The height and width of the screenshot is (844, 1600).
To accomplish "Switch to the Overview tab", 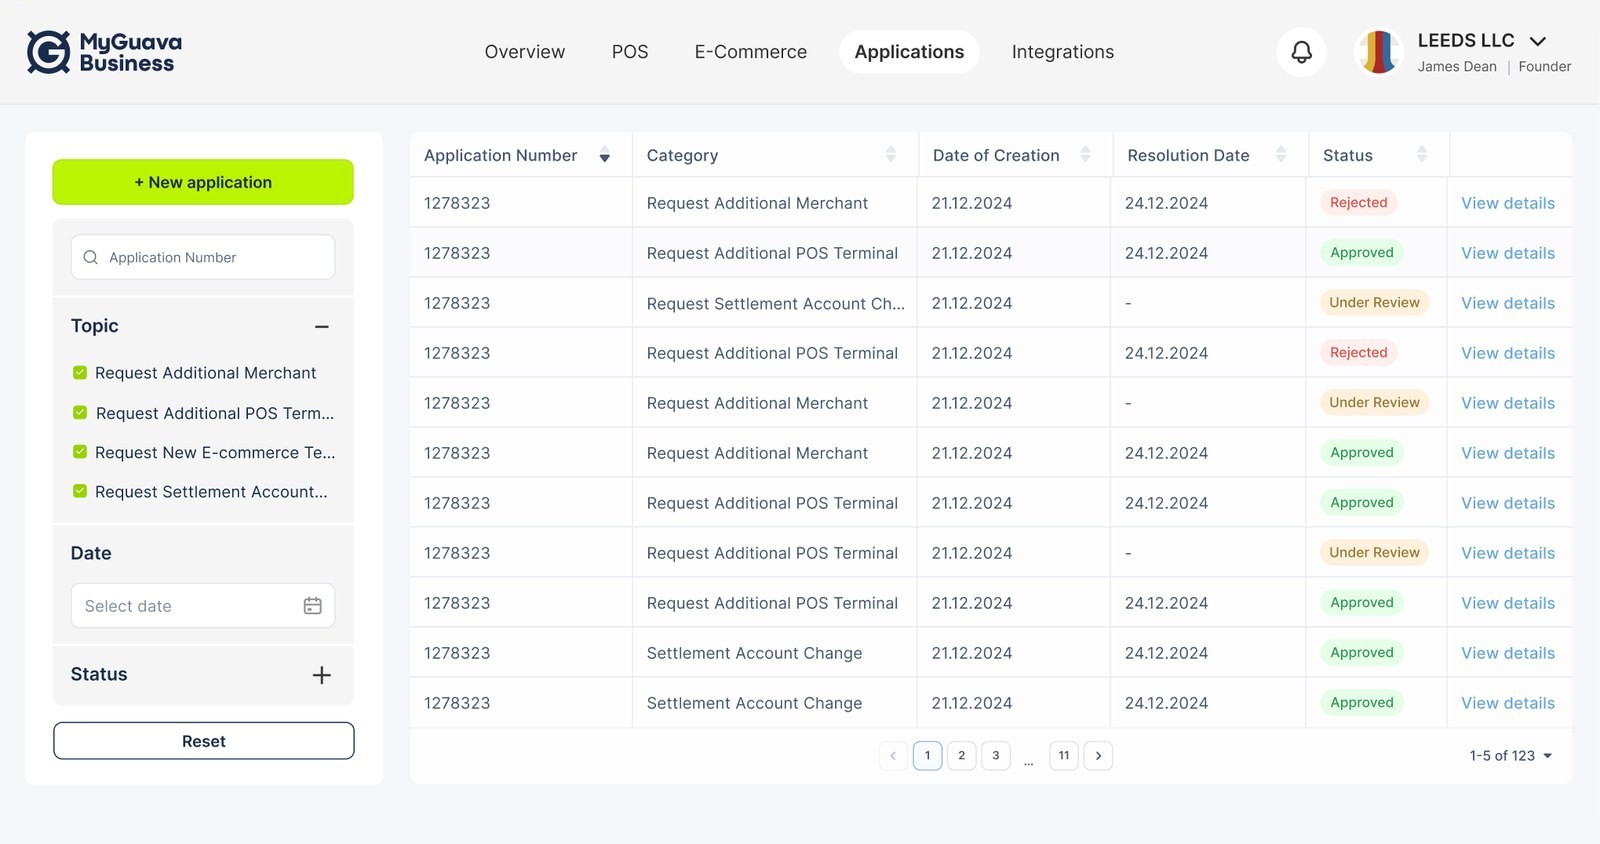I will [x=525, y=52].
